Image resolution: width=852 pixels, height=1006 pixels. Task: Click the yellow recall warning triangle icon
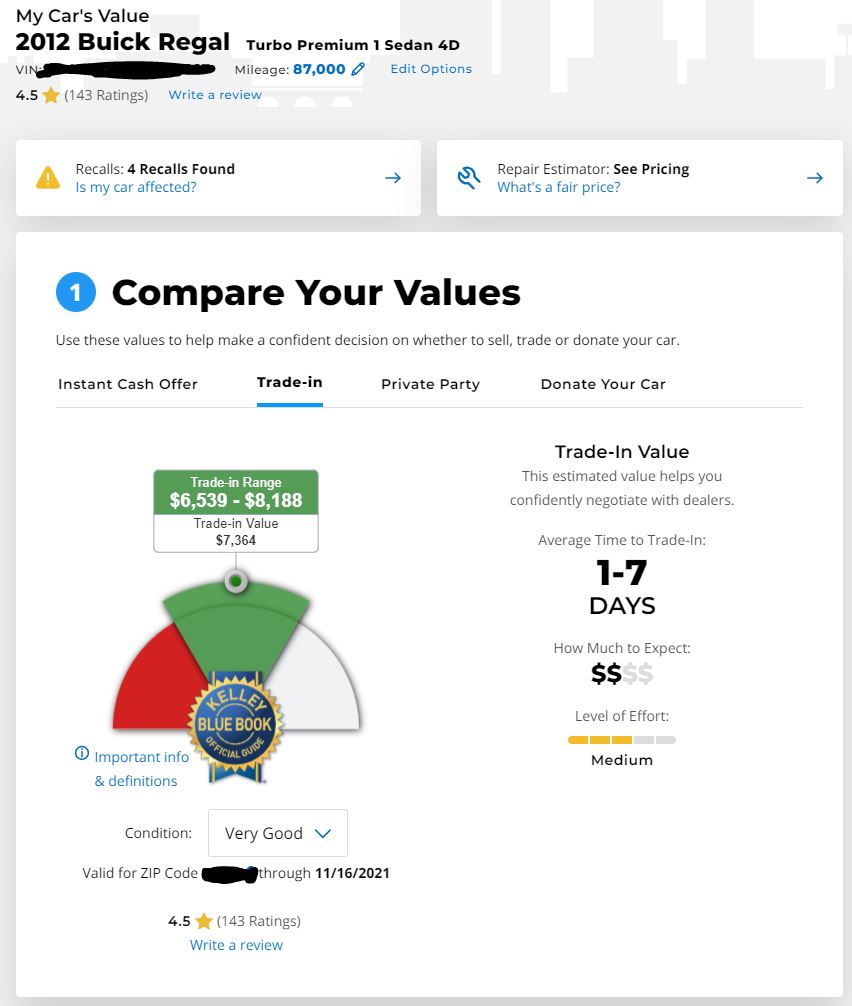(x=48, y=178)
